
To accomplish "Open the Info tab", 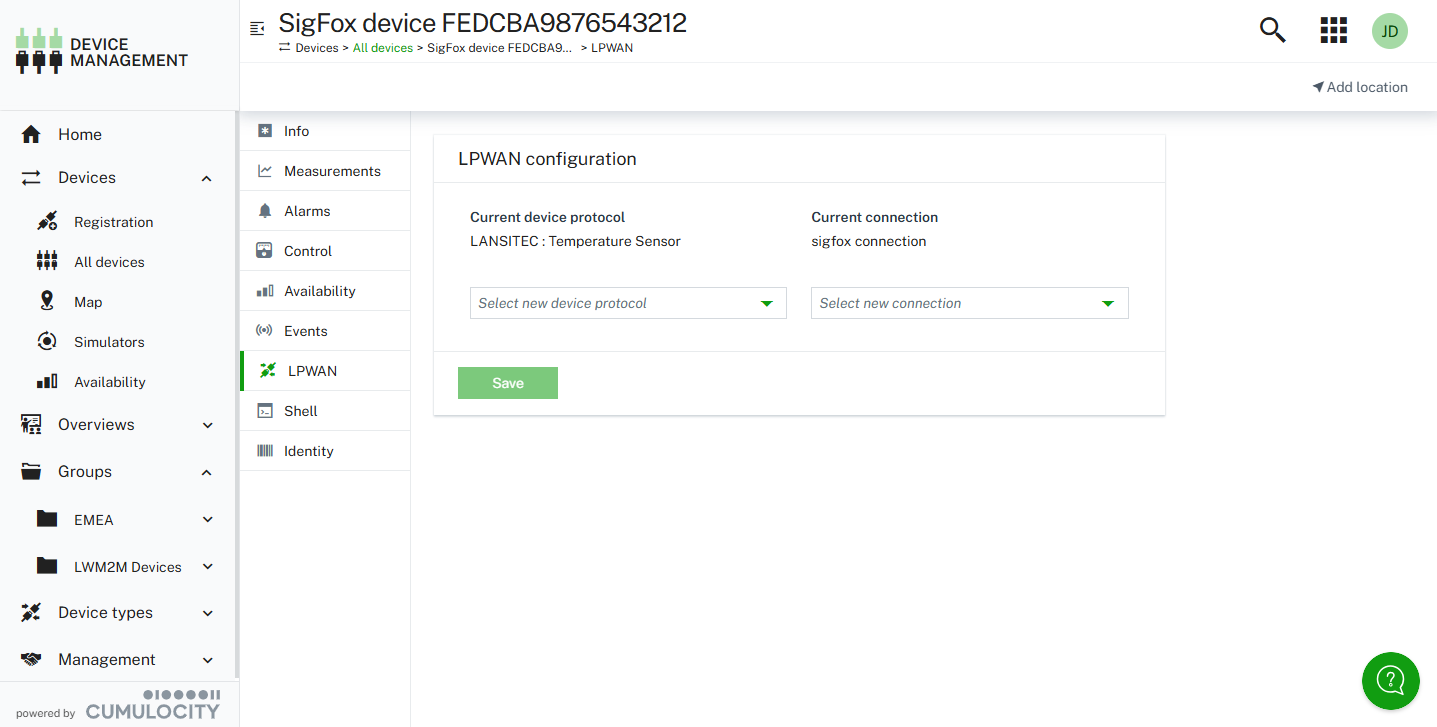I will pyautogui.click(x=295, y=130).
